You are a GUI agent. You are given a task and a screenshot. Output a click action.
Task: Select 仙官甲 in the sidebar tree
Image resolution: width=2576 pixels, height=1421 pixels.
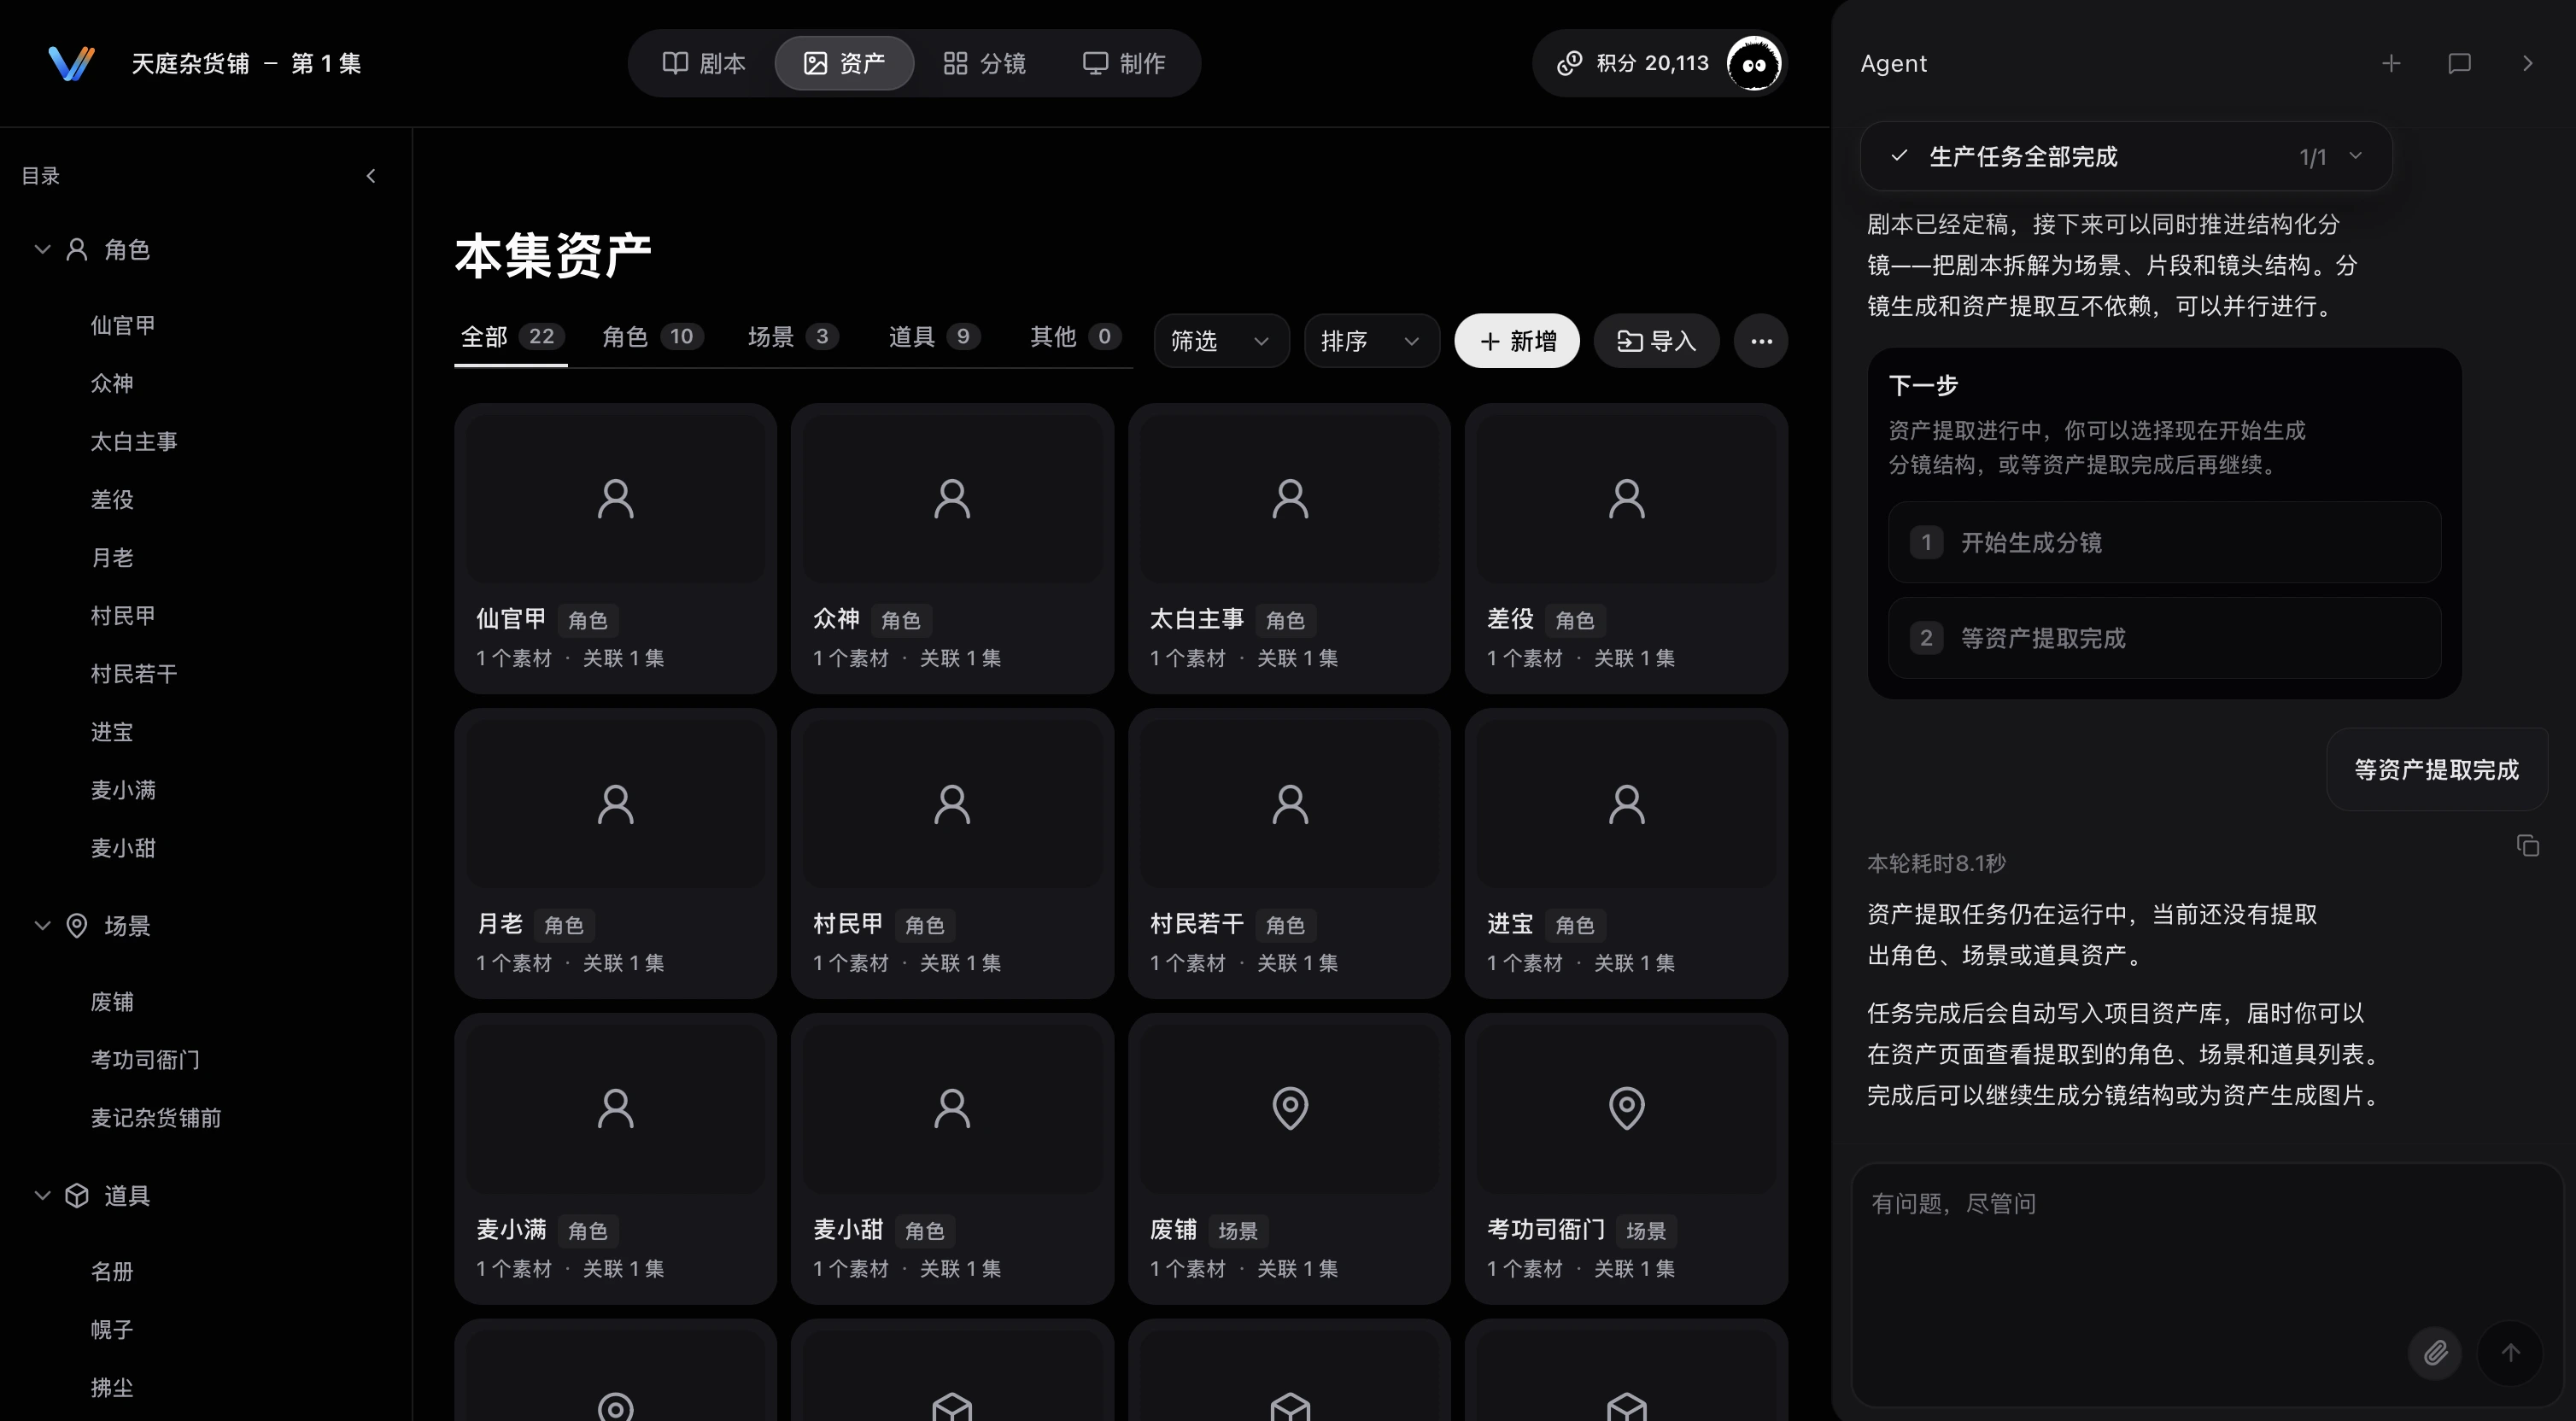[122, 325]
